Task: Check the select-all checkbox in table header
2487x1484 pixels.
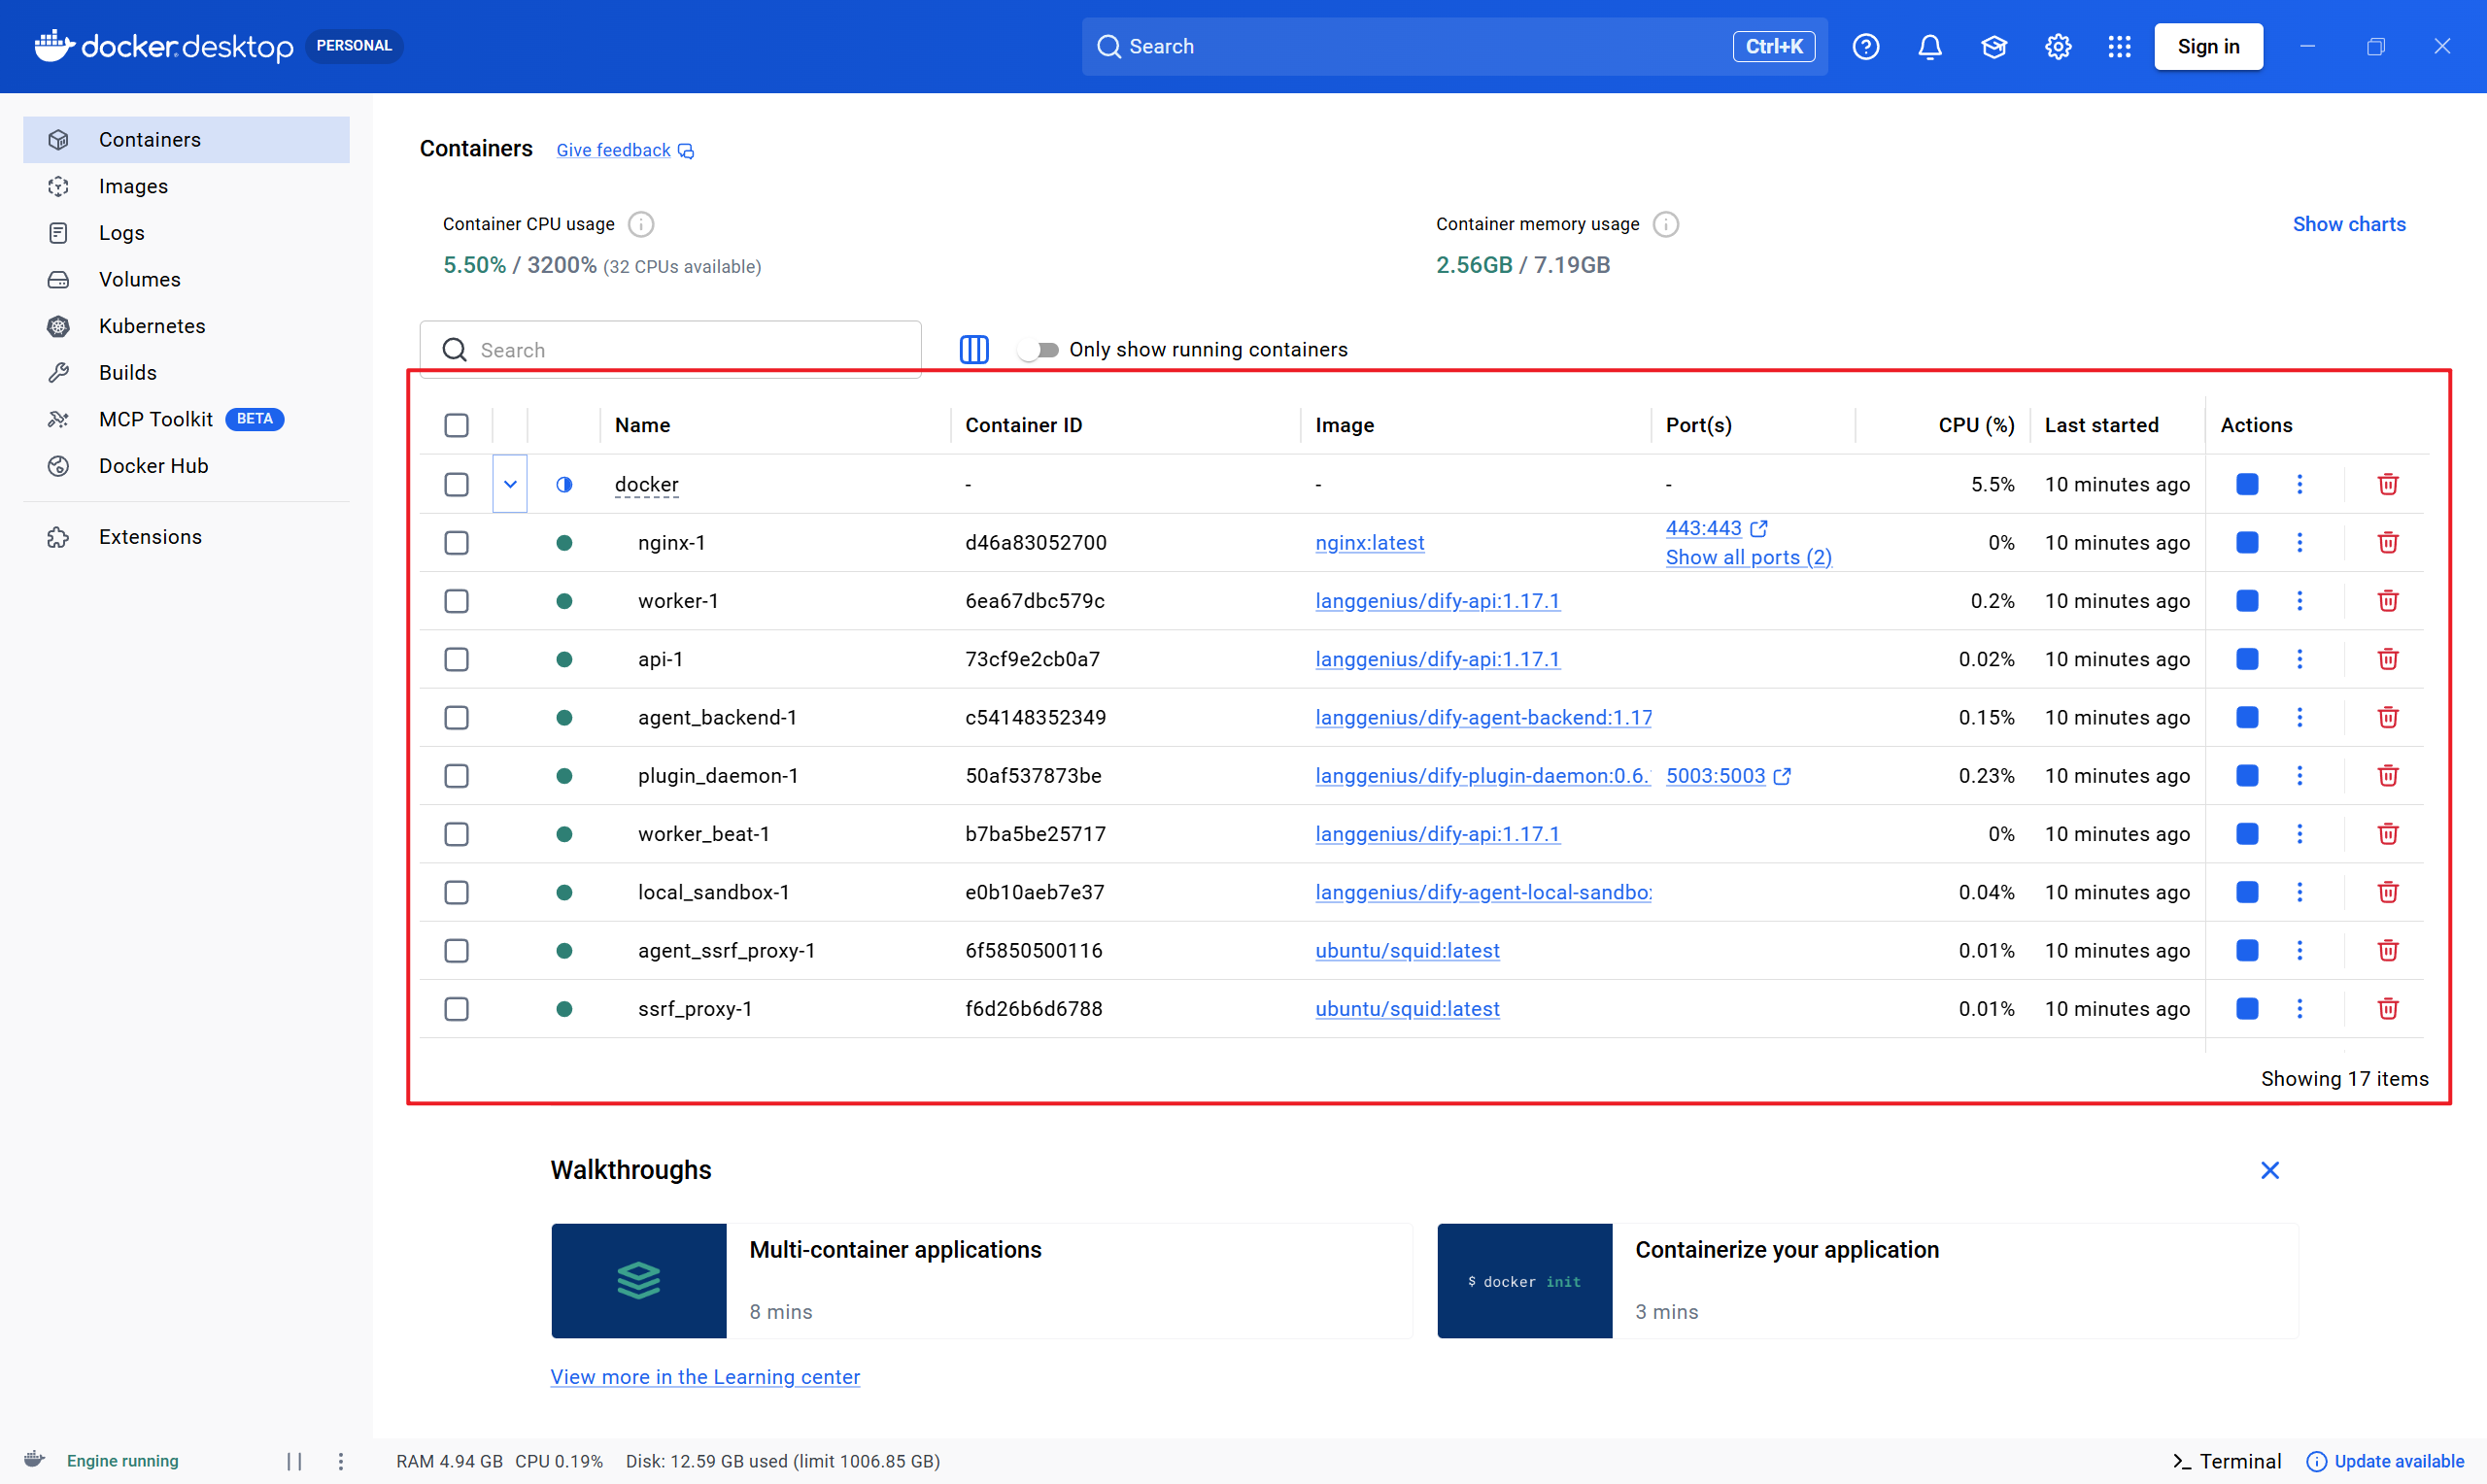Action: point(456,425)
